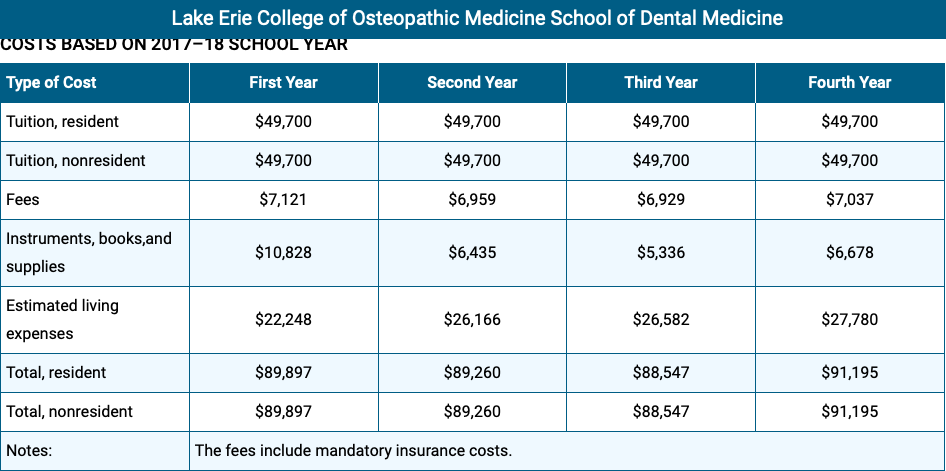This screenshot has height=471, width=946.
Task: Click the "Estimated living expenses" row label
Action: (62, 319)
